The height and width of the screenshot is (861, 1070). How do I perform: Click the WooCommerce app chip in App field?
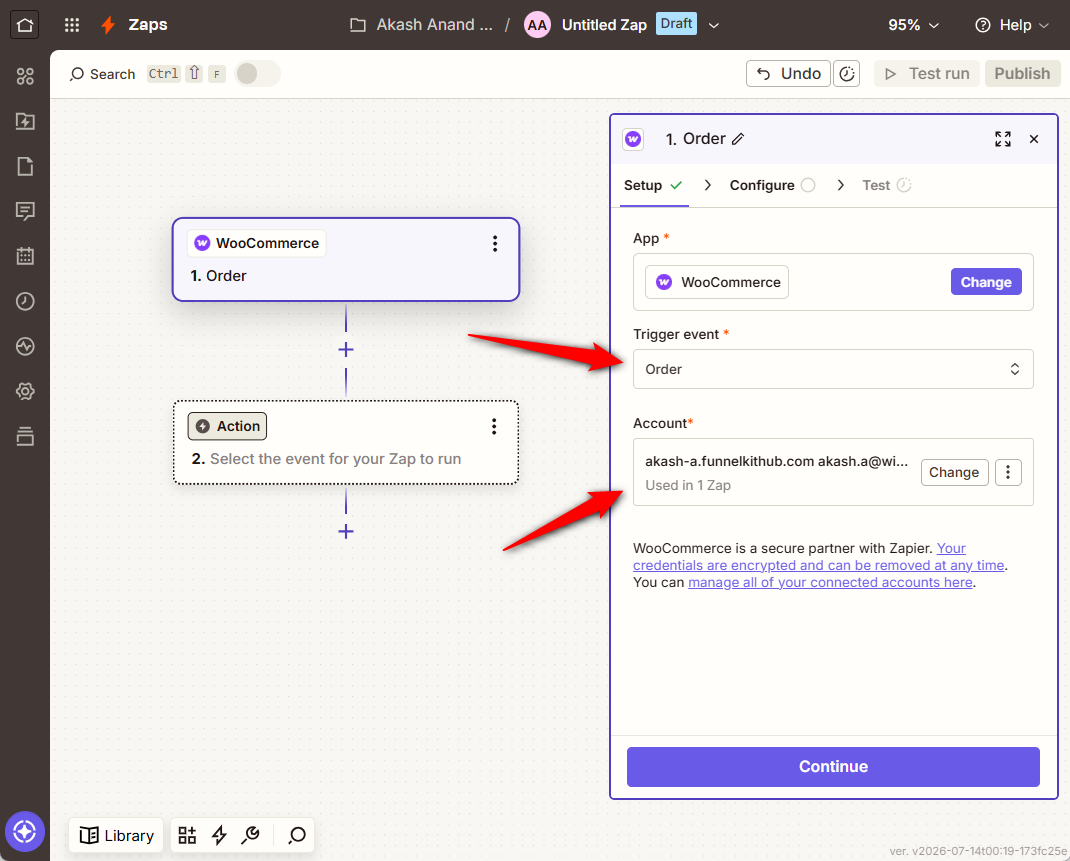click(x=717, y=282)
